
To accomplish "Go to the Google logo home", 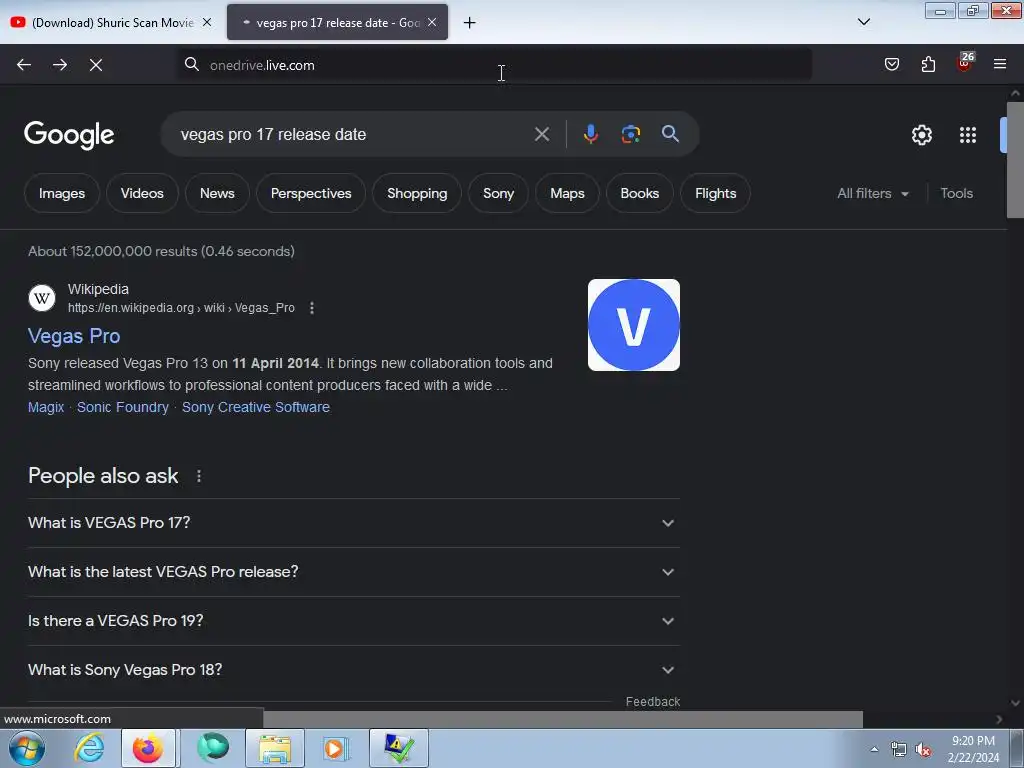I will (69, 135).
